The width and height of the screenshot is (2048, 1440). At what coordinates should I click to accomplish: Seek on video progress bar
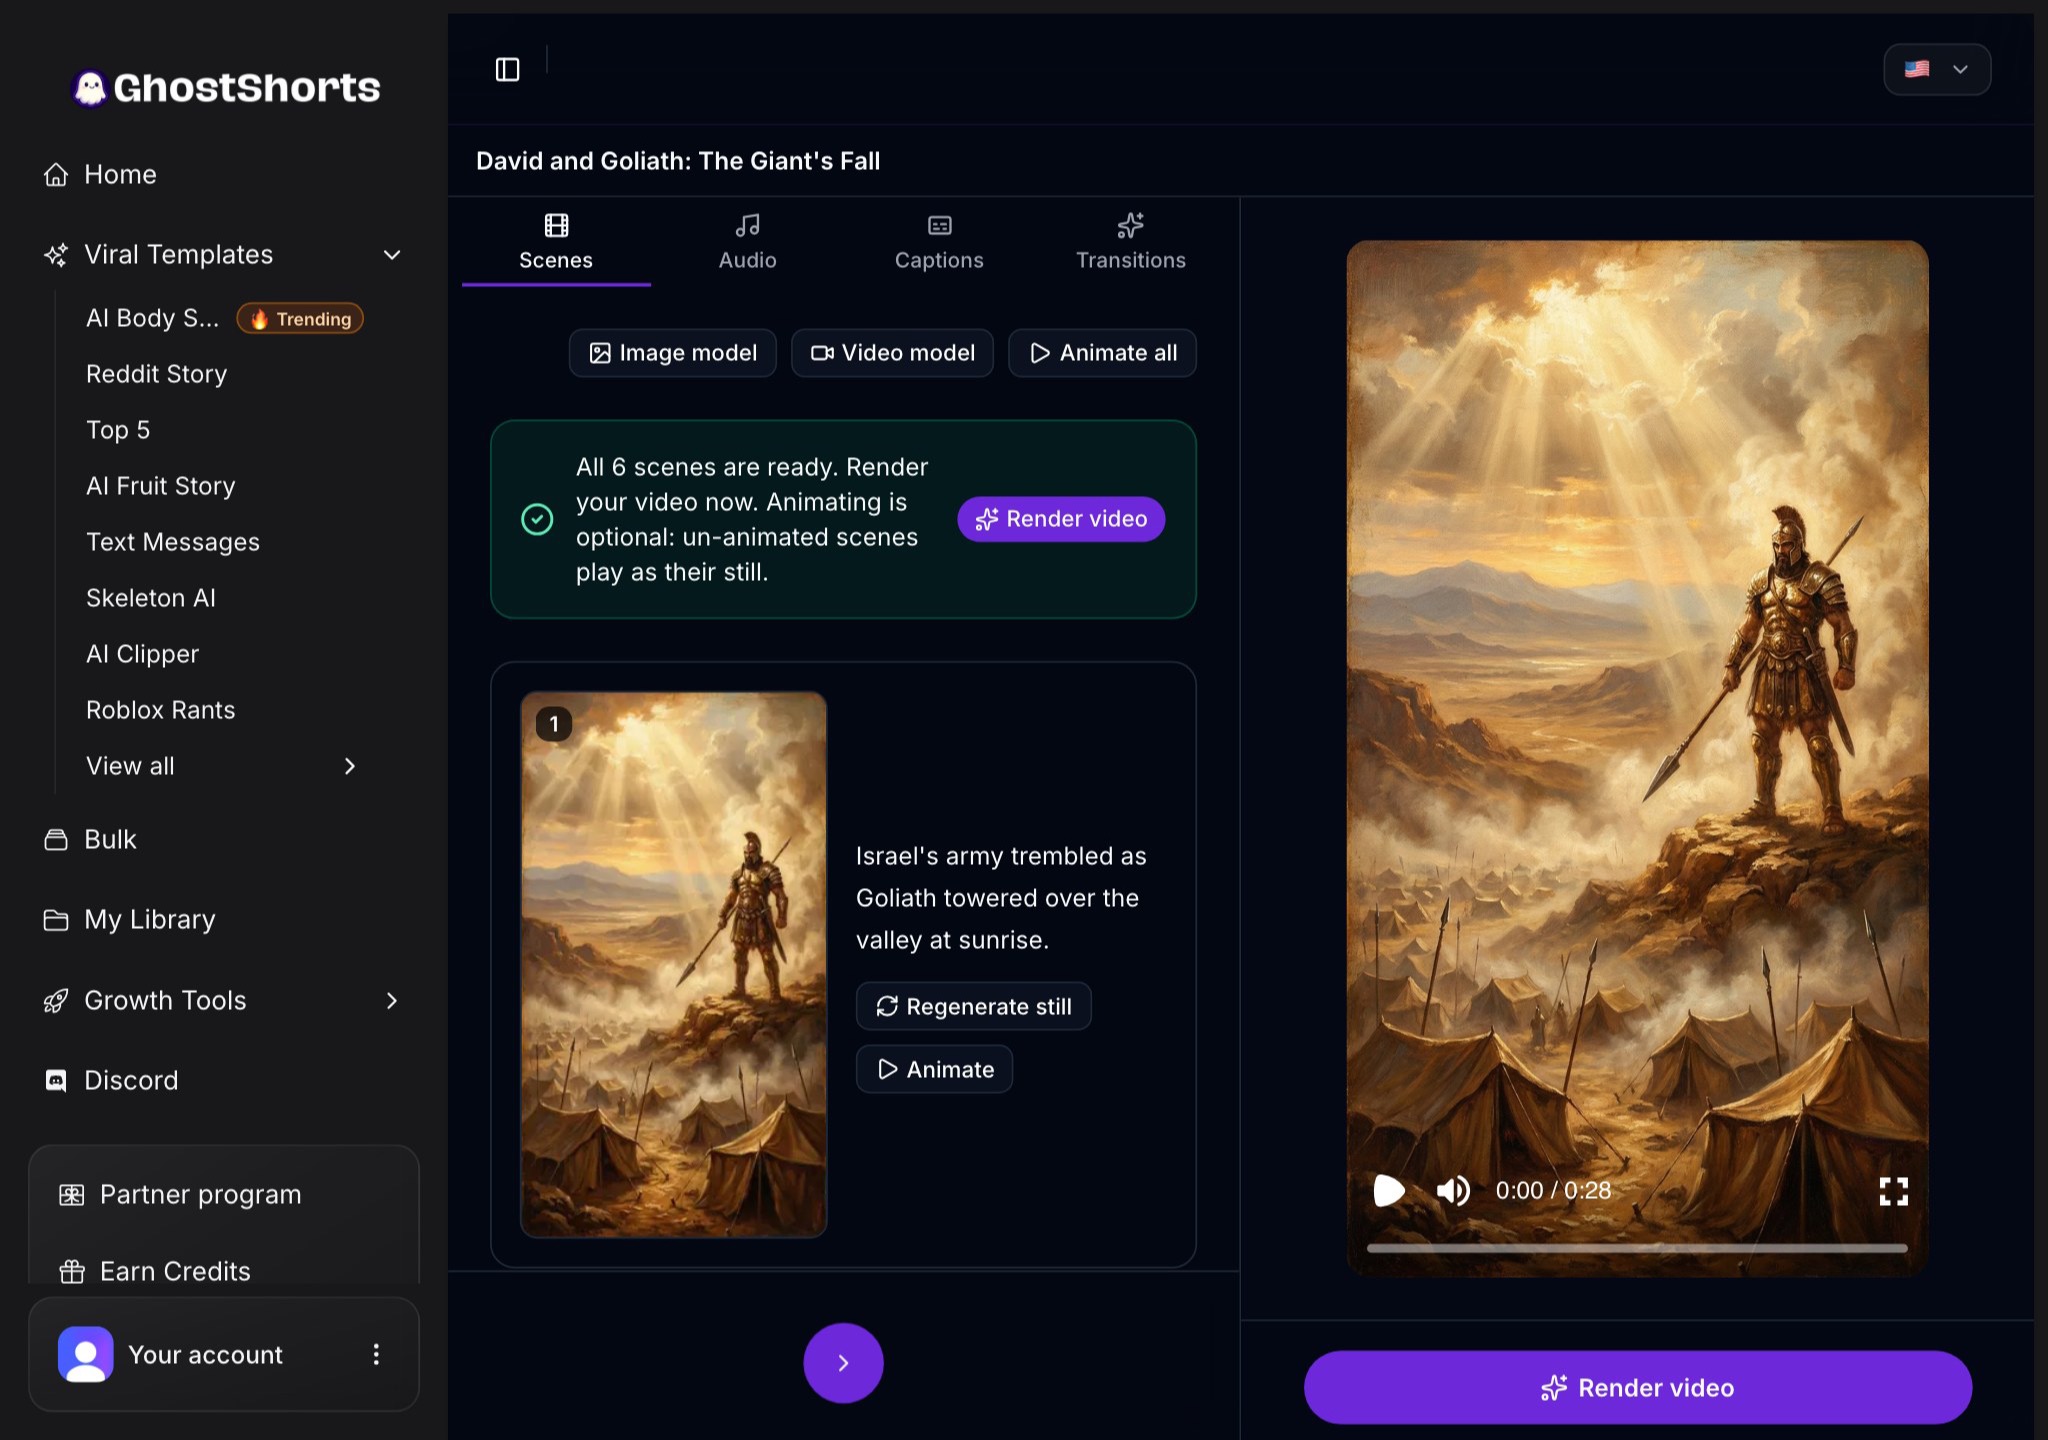1637,1248
